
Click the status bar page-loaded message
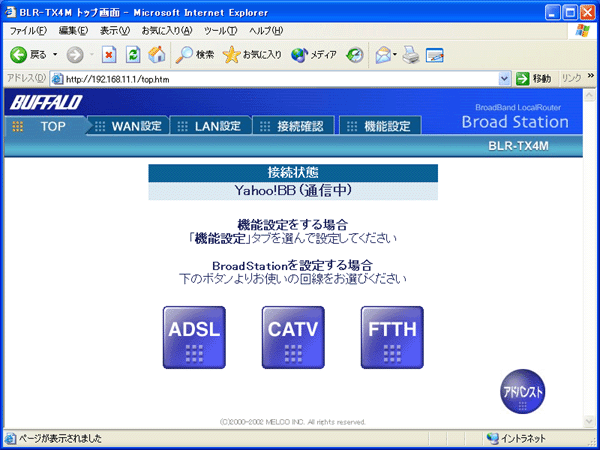click(x=60, y=439)
